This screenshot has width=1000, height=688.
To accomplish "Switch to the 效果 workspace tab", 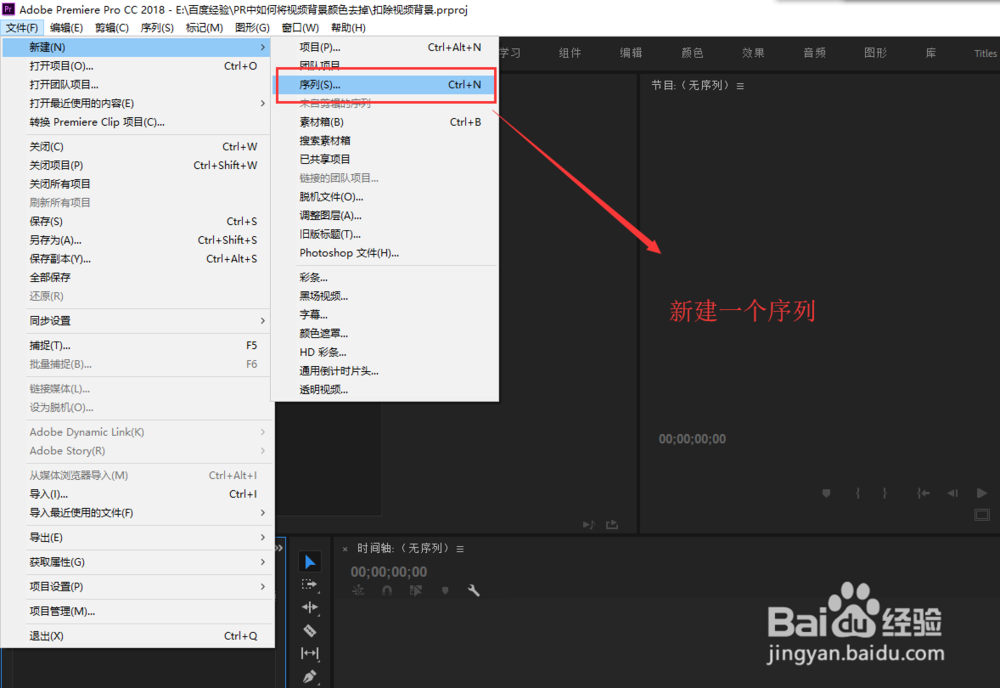I will (753, 53).
